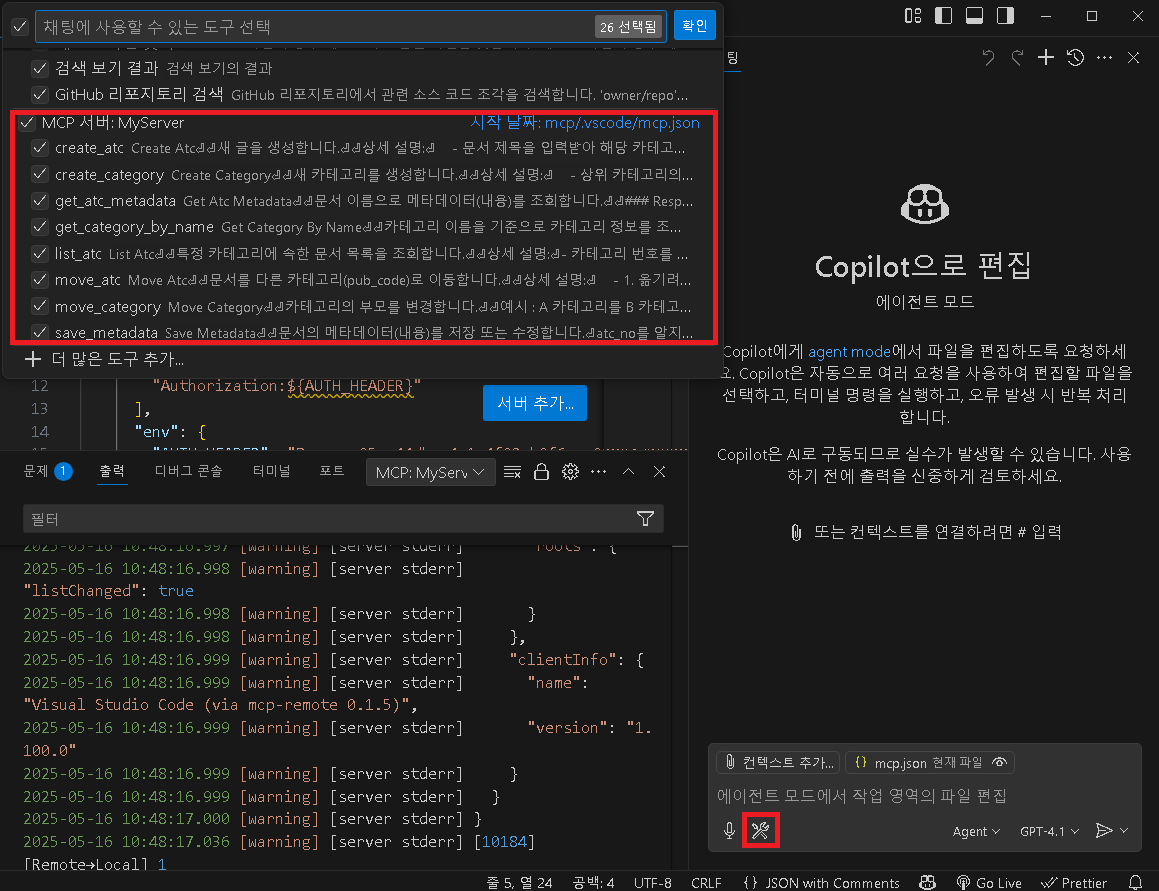Start a new chat with the plus icon
This screenshot has width=1159, height=891.
pyautogui.click(x=1046, y=58)
